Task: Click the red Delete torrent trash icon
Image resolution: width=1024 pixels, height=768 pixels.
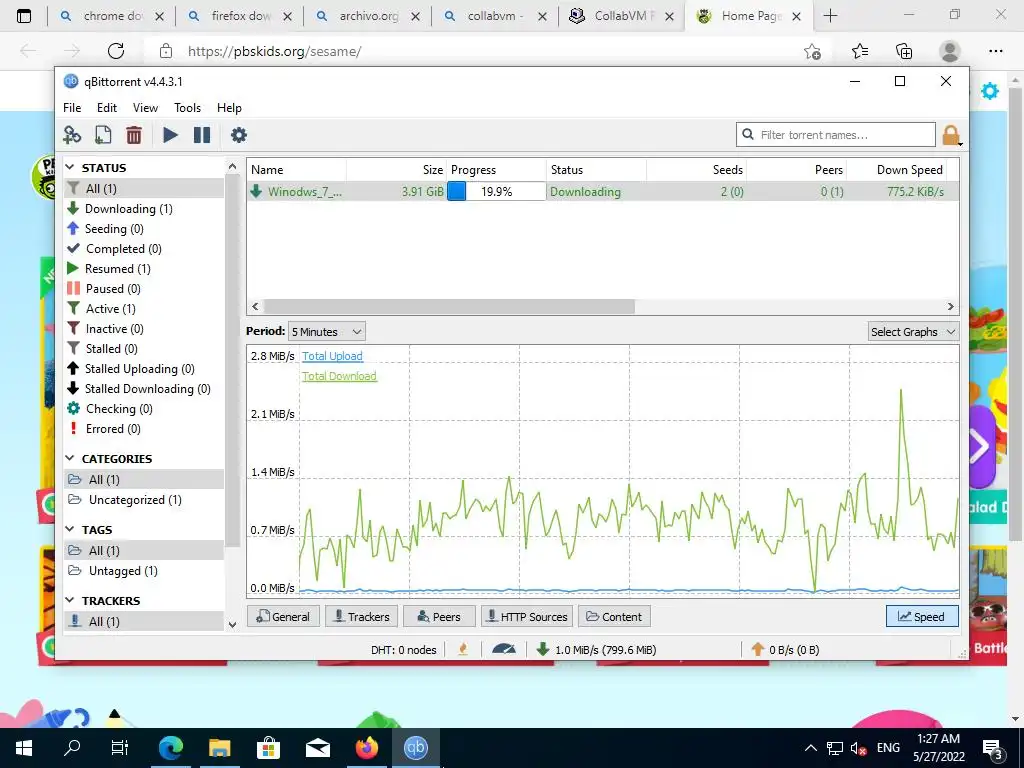Action: [x=134, y=135]
